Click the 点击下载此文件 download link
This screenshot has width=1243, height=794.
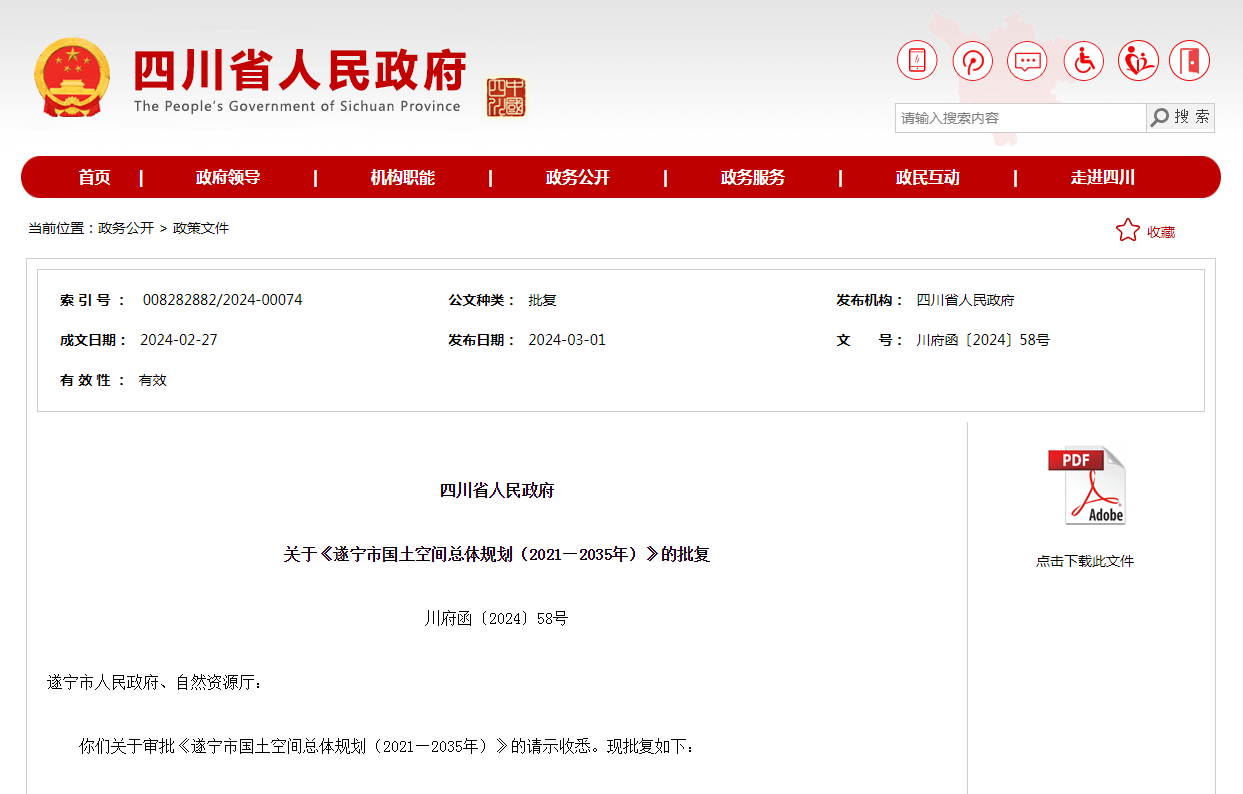coord(1085,561)
